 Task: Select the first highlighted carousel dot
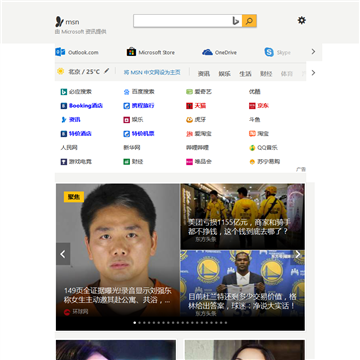135,323
